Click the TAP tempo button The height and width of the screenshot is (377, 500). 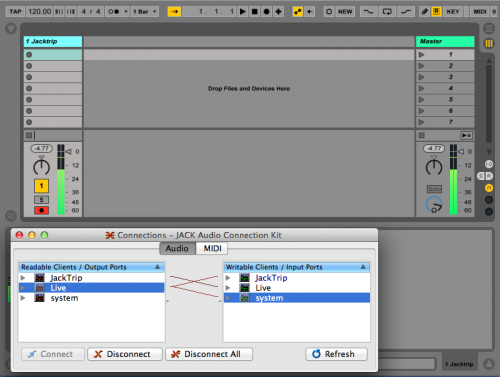[x=15, y=12]
